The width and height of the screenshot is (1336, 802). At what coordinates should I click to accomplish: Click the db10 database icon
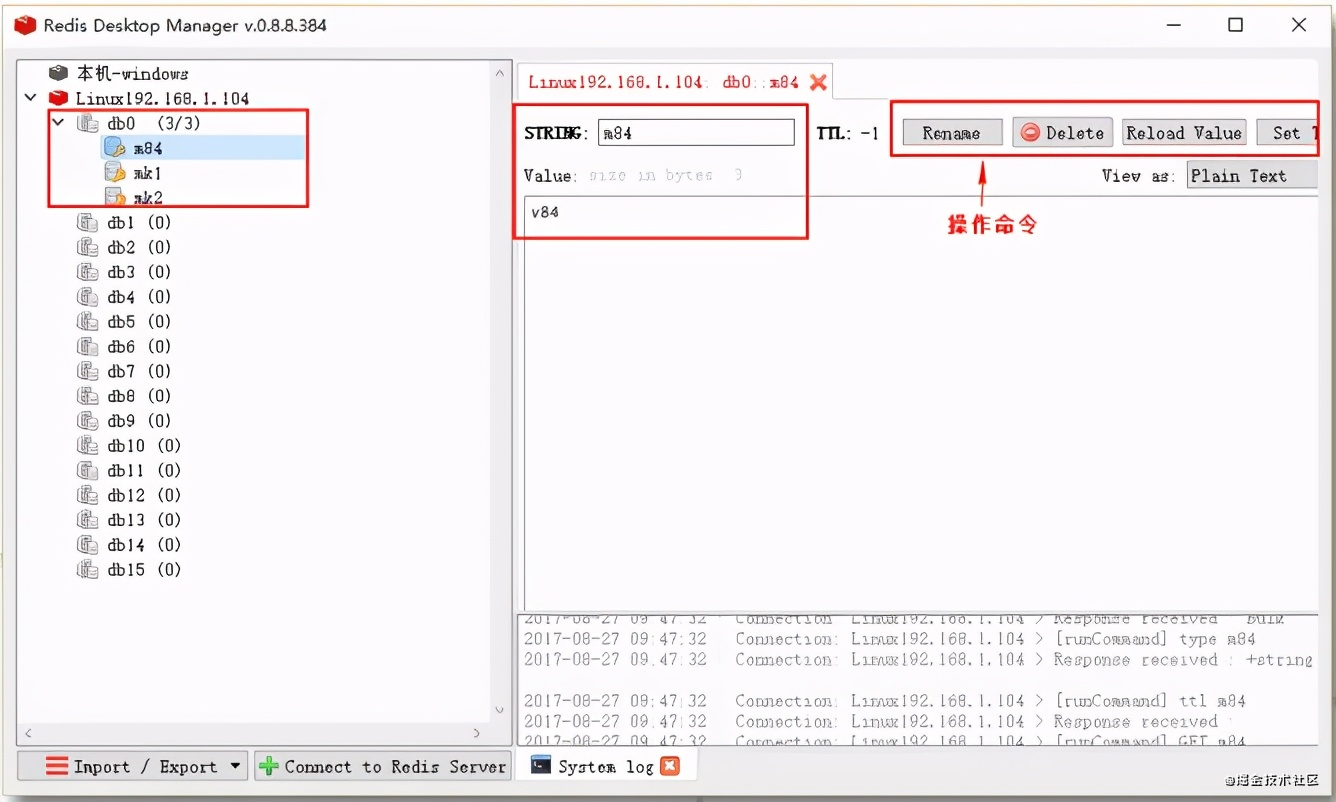(x=88, y=446)
